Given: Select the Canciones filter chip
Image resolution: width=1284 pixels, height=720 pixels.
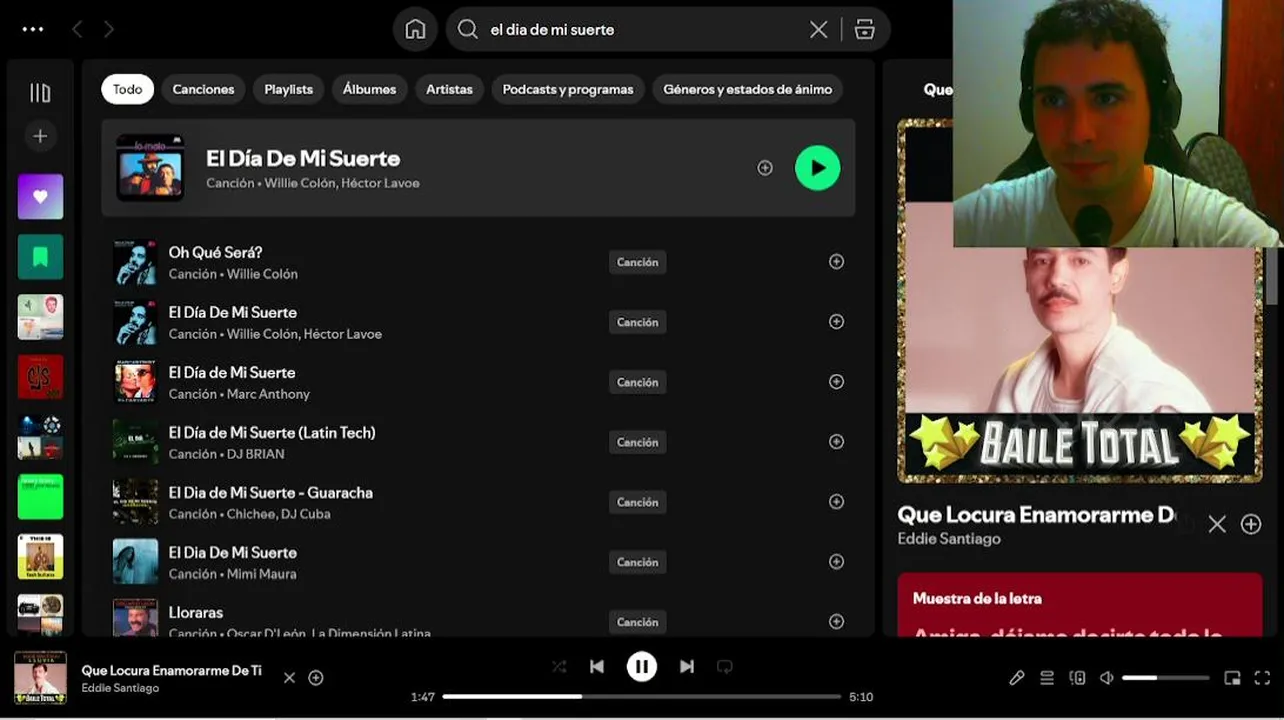Looking at the screenshot, I should [203, 89].
